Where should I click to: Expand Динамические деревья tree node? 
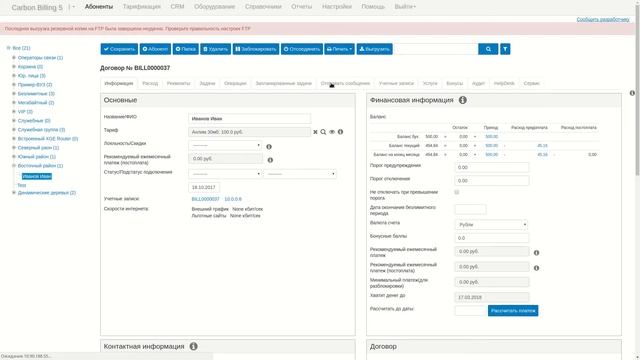(x=14, y=193)
